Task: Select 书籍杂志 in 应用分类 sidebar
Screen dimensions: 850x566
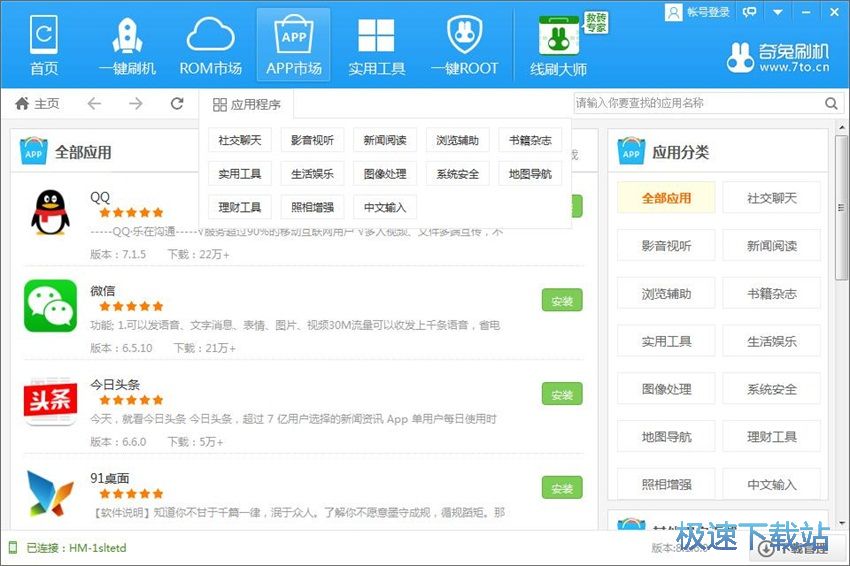Action: (x=771, y=293)
